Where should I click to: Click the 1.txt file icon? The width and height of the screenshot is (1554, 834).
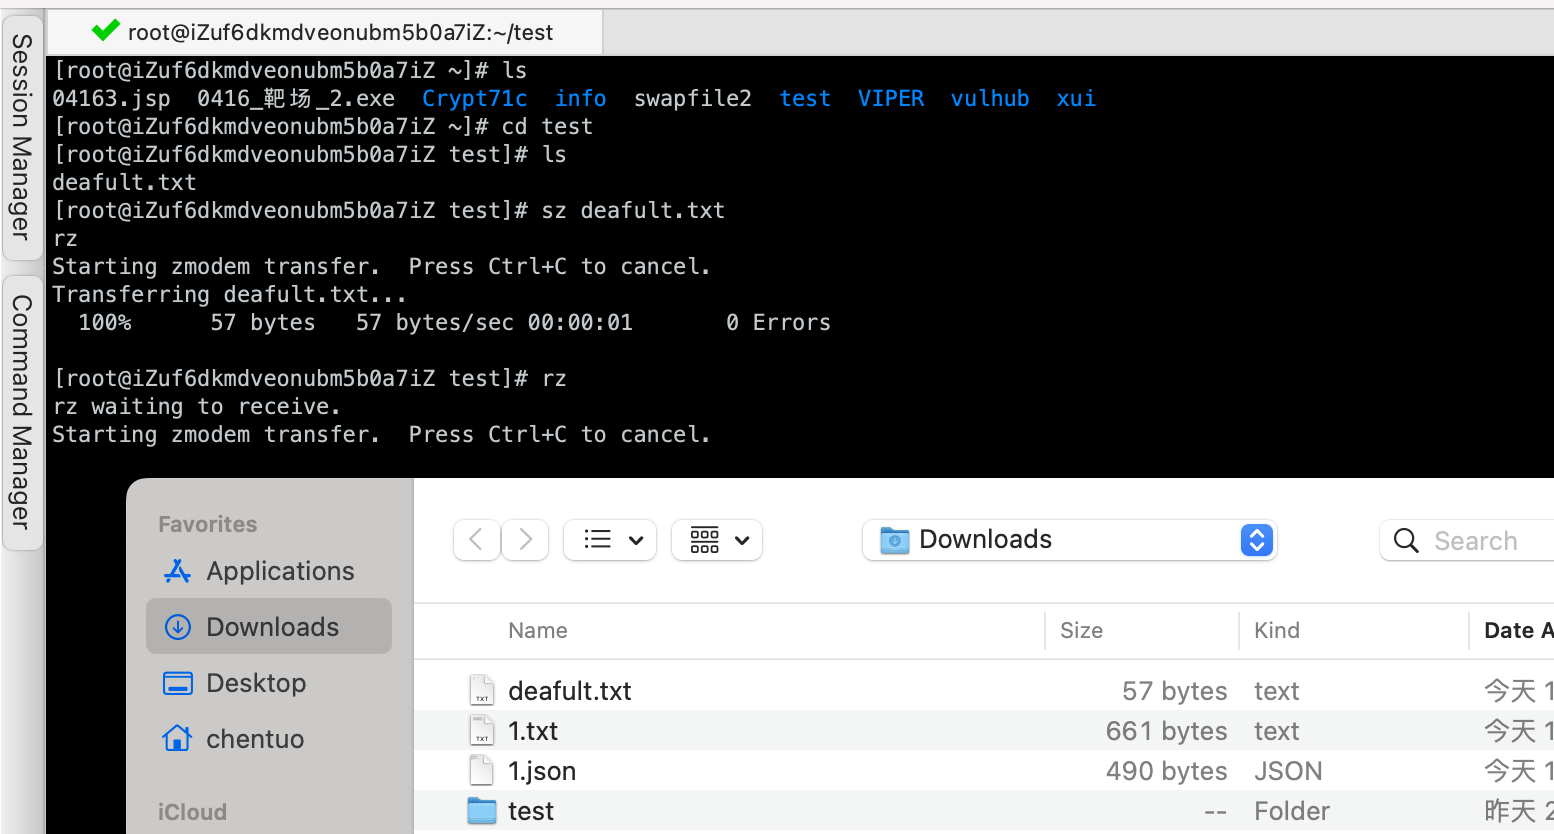(482, 731)
